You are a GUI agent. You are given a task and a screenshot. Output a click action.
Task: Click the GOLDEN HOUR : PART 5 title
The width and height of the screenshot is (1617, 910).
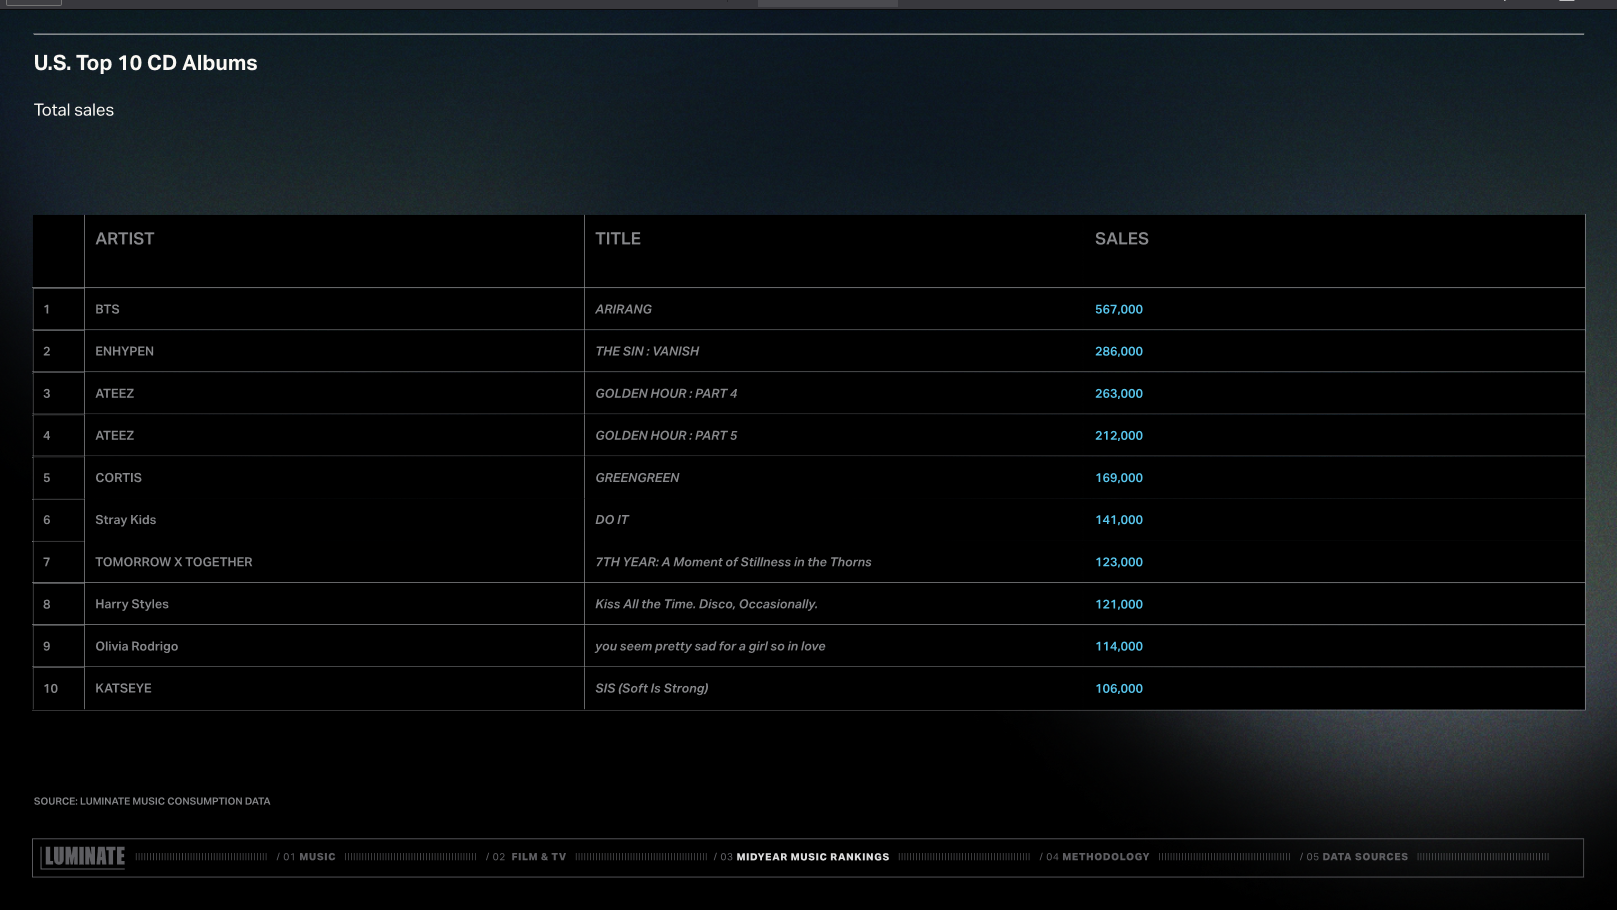pos(666,435)
